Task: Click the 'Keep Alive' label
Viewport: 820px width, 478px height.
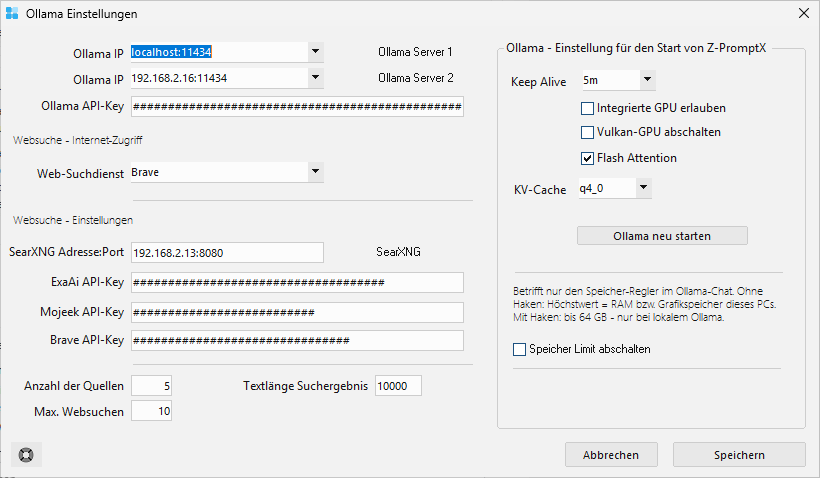Action: point(539,82)
